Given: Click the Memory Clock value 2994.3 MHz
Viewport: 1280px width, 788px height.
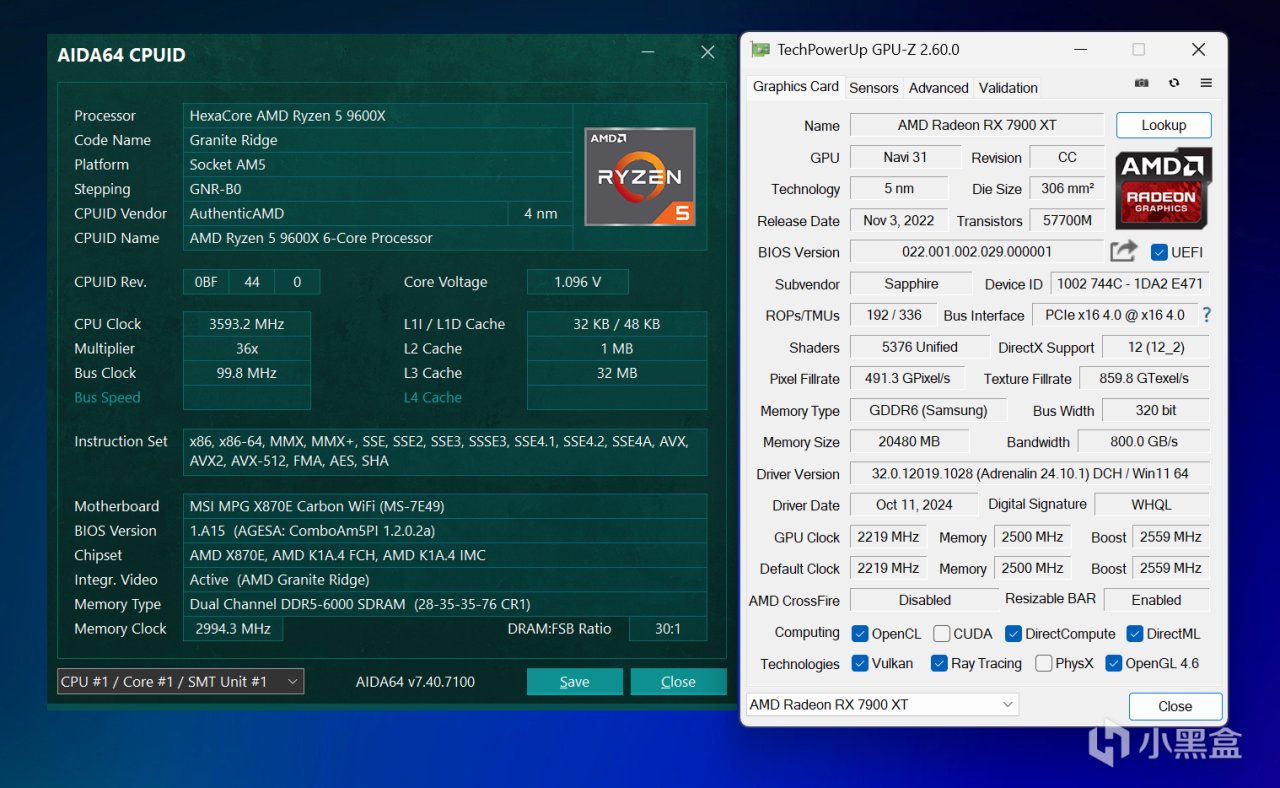Looking at the screenshot, I should point(233,629).
